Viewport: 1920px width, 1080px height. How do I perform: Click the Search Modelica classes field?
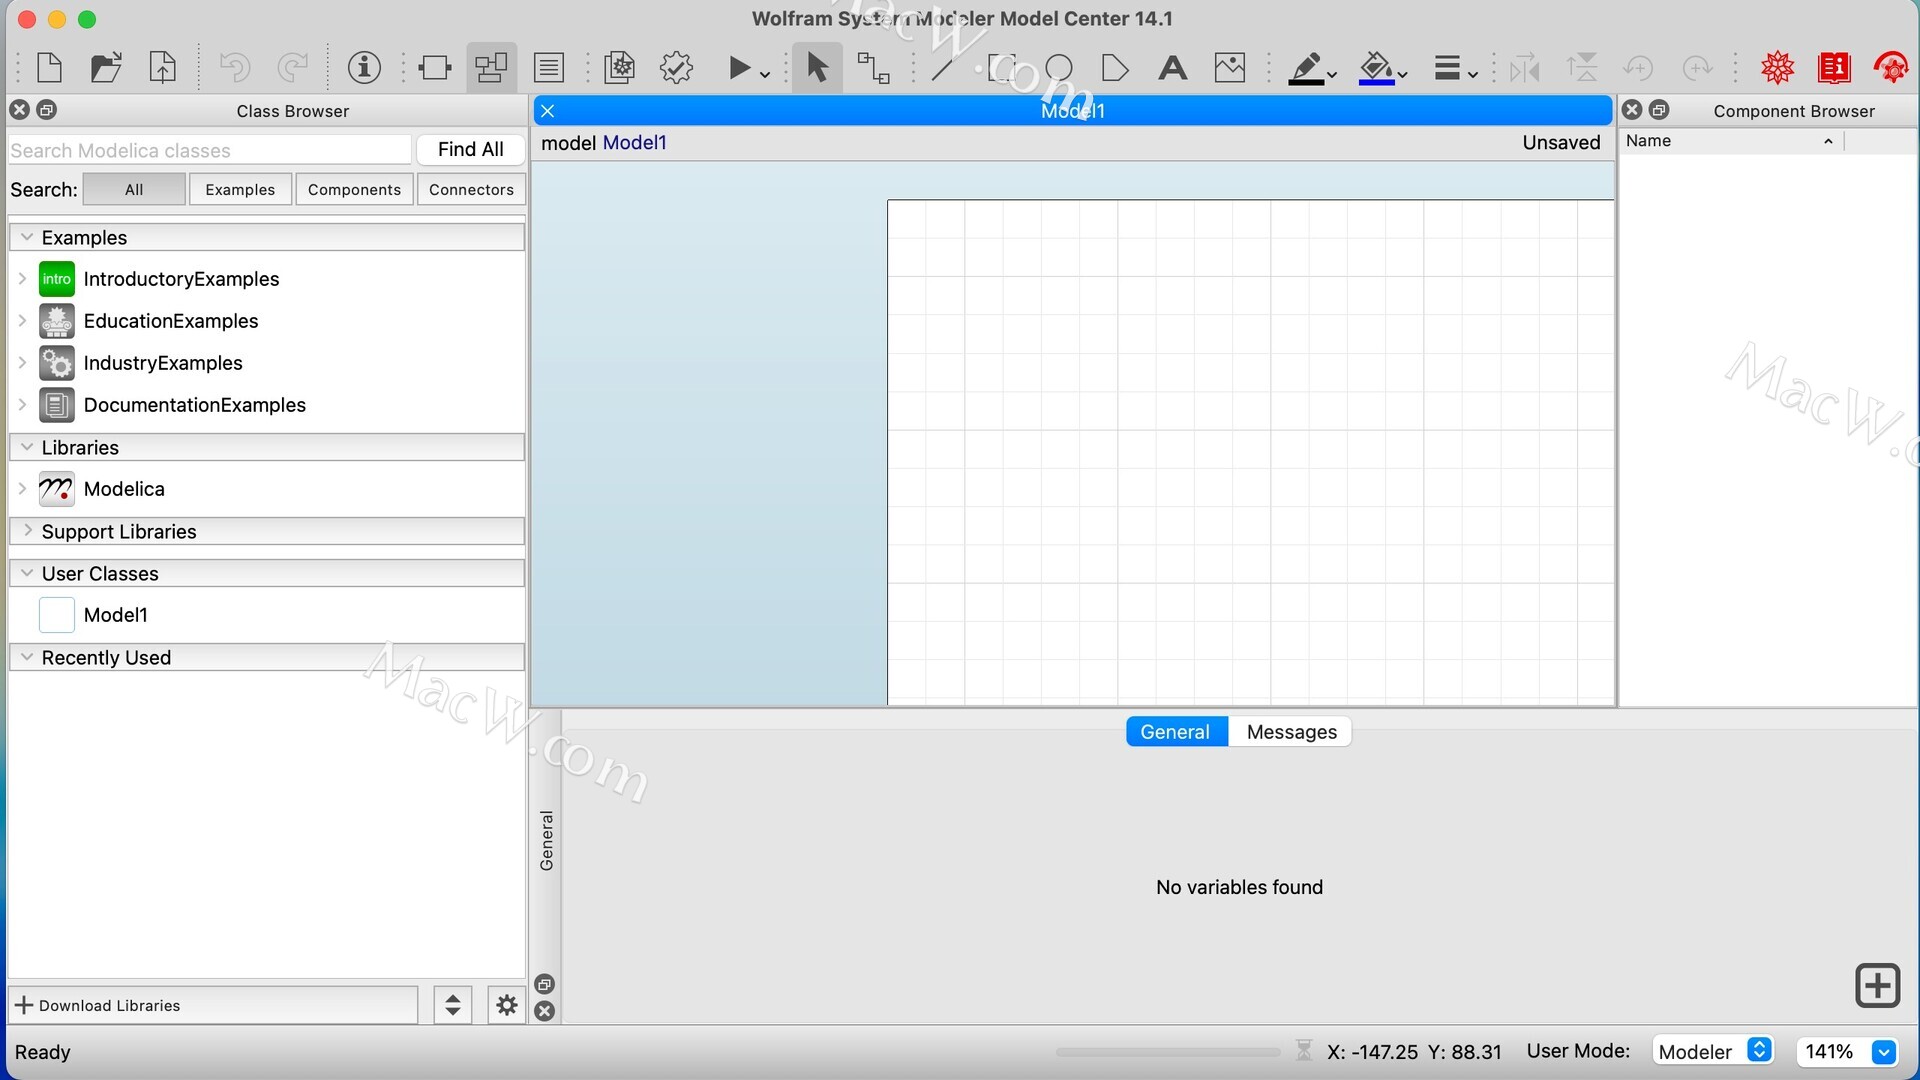pyautogui.click(x=210, y=150)
